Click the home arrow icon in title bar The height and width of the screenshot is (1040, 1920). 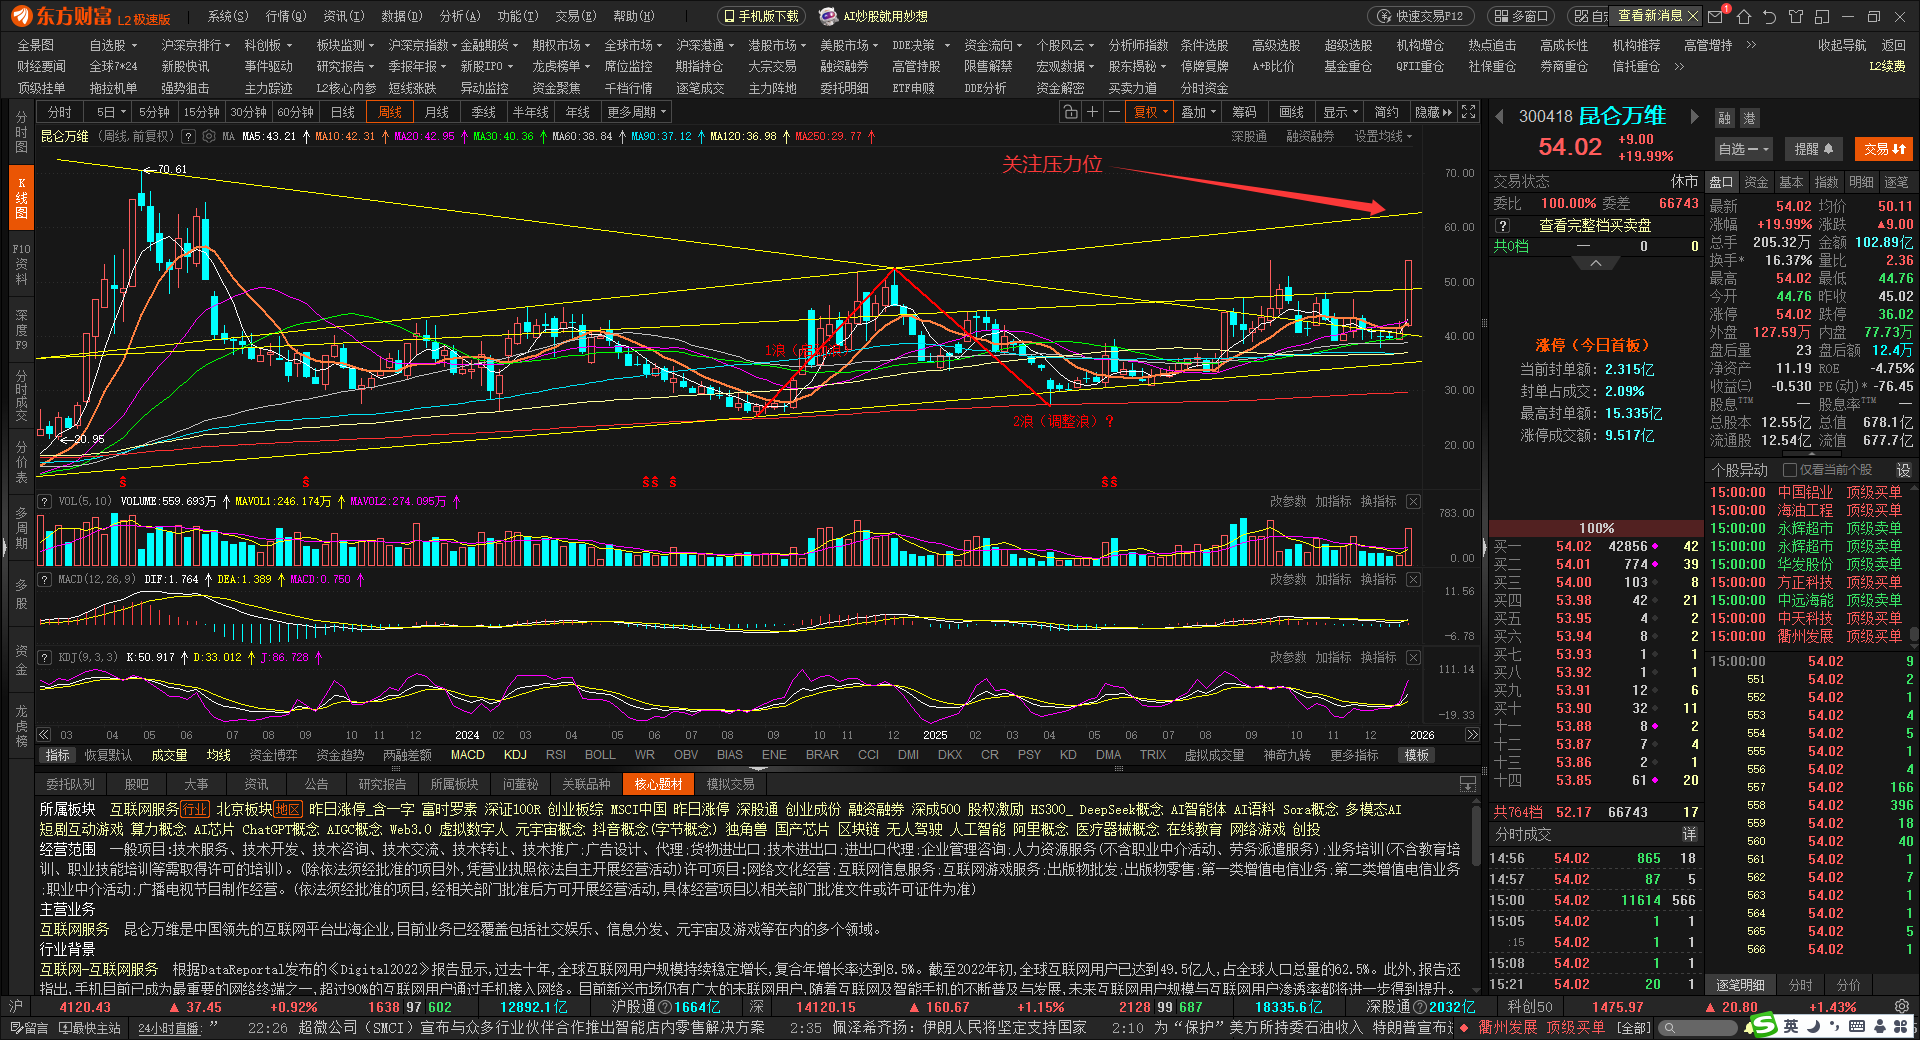click(x=1744, y=16)
